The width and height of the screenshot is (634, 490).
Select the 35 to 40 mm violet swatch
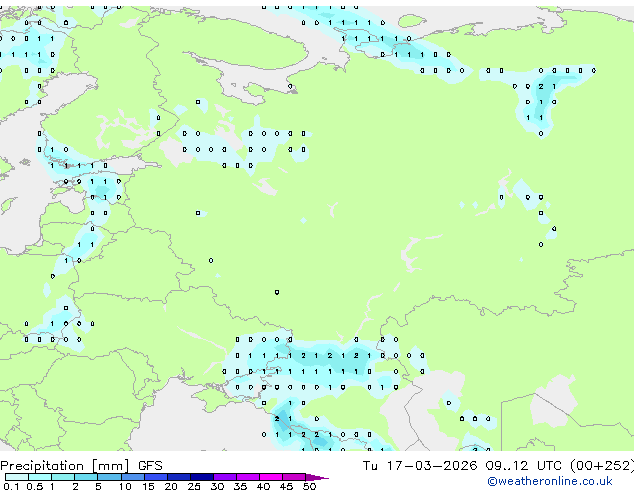coord(248,477)
